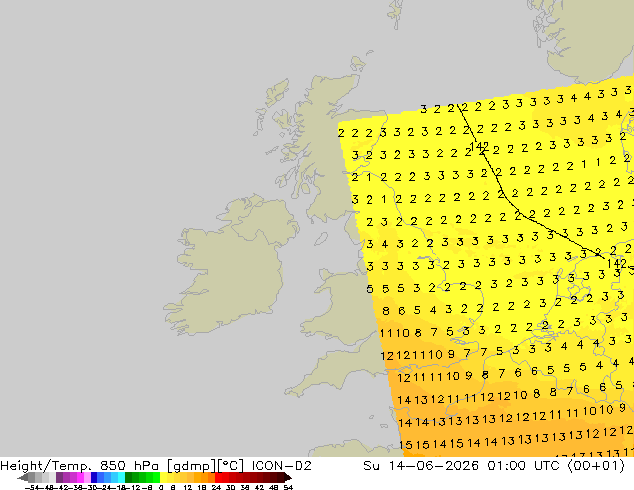Select the 'ICON-D2' model name text
The image size is (634, 490).
coord(281,466)
